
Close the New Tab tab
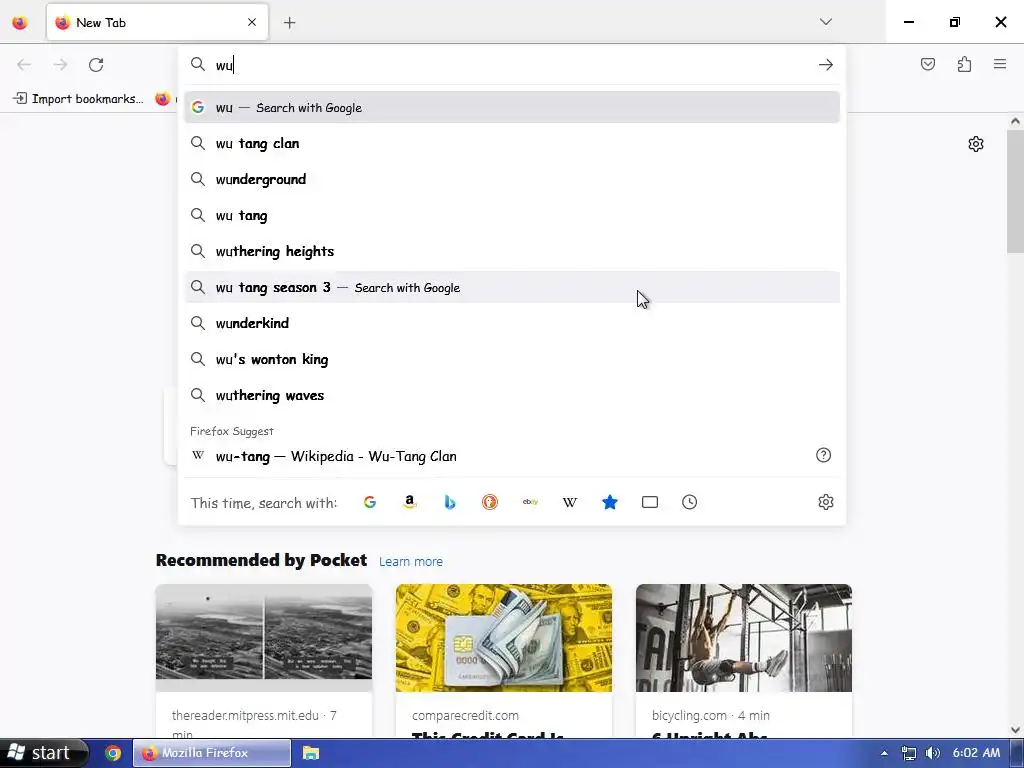coord(252,22)
